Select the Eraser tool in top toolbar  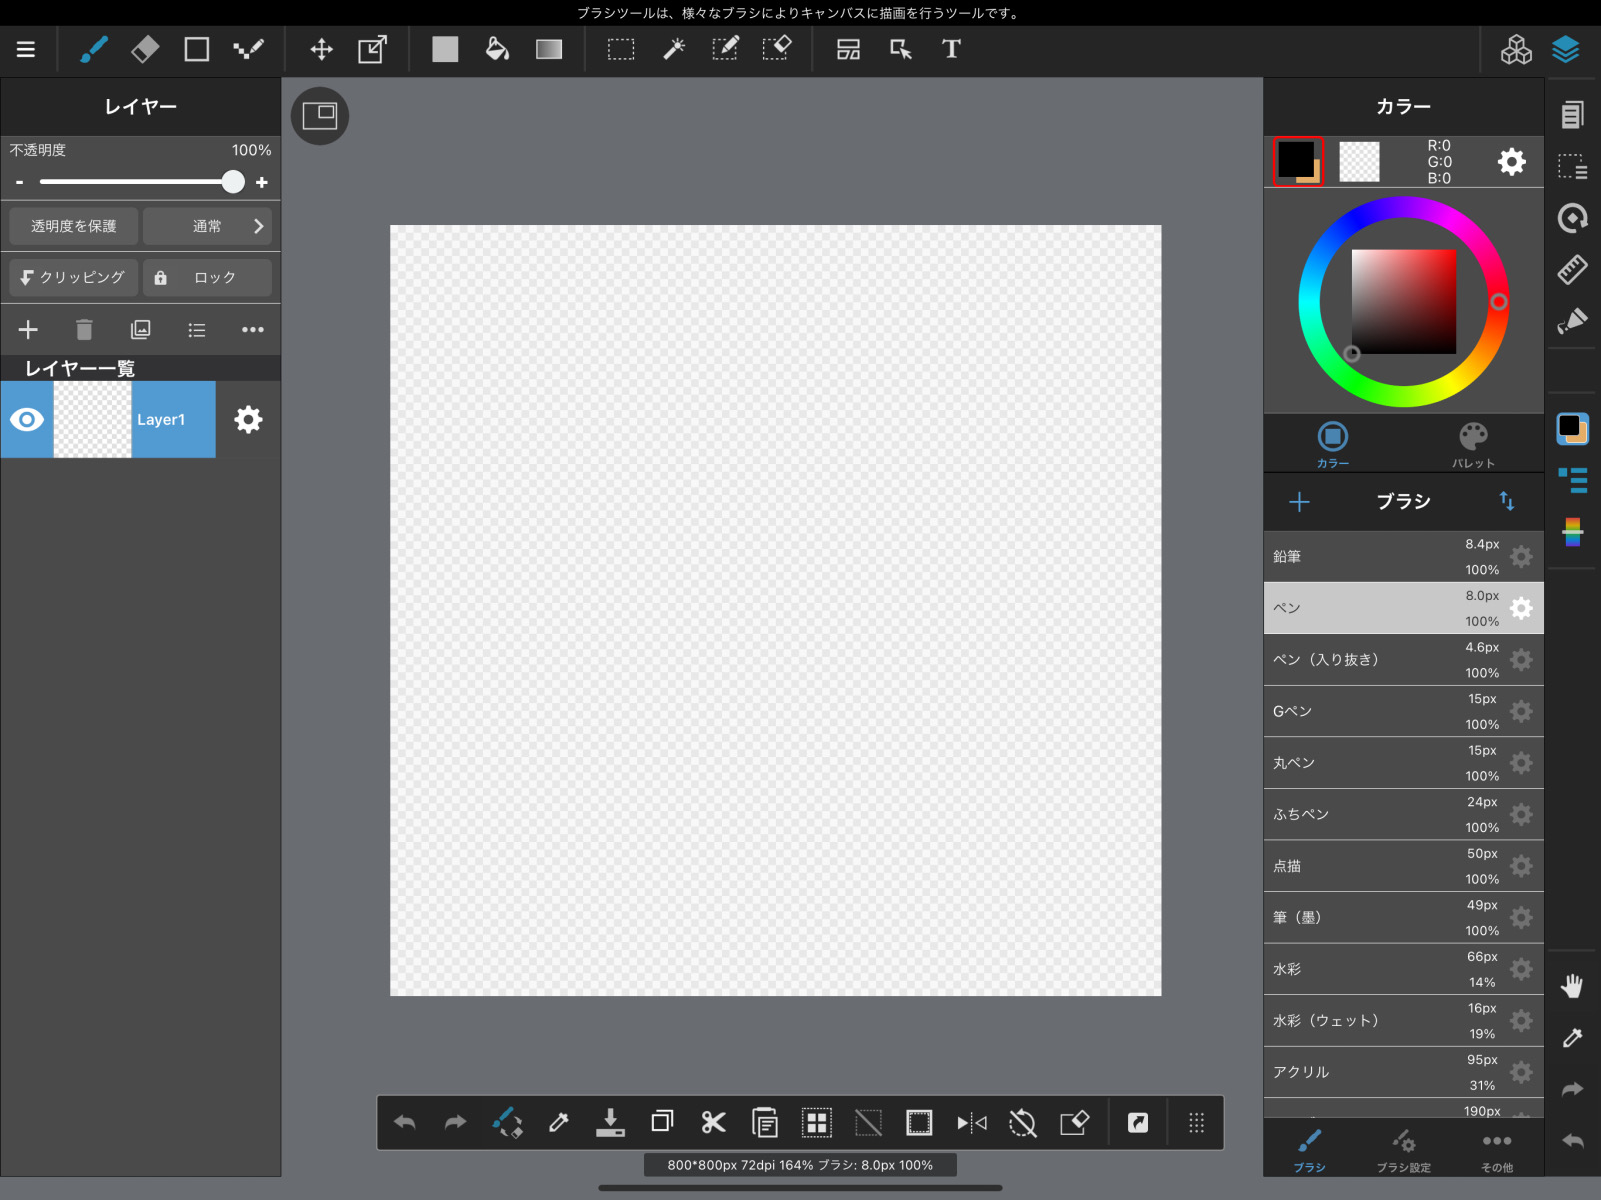pos(145,49)
